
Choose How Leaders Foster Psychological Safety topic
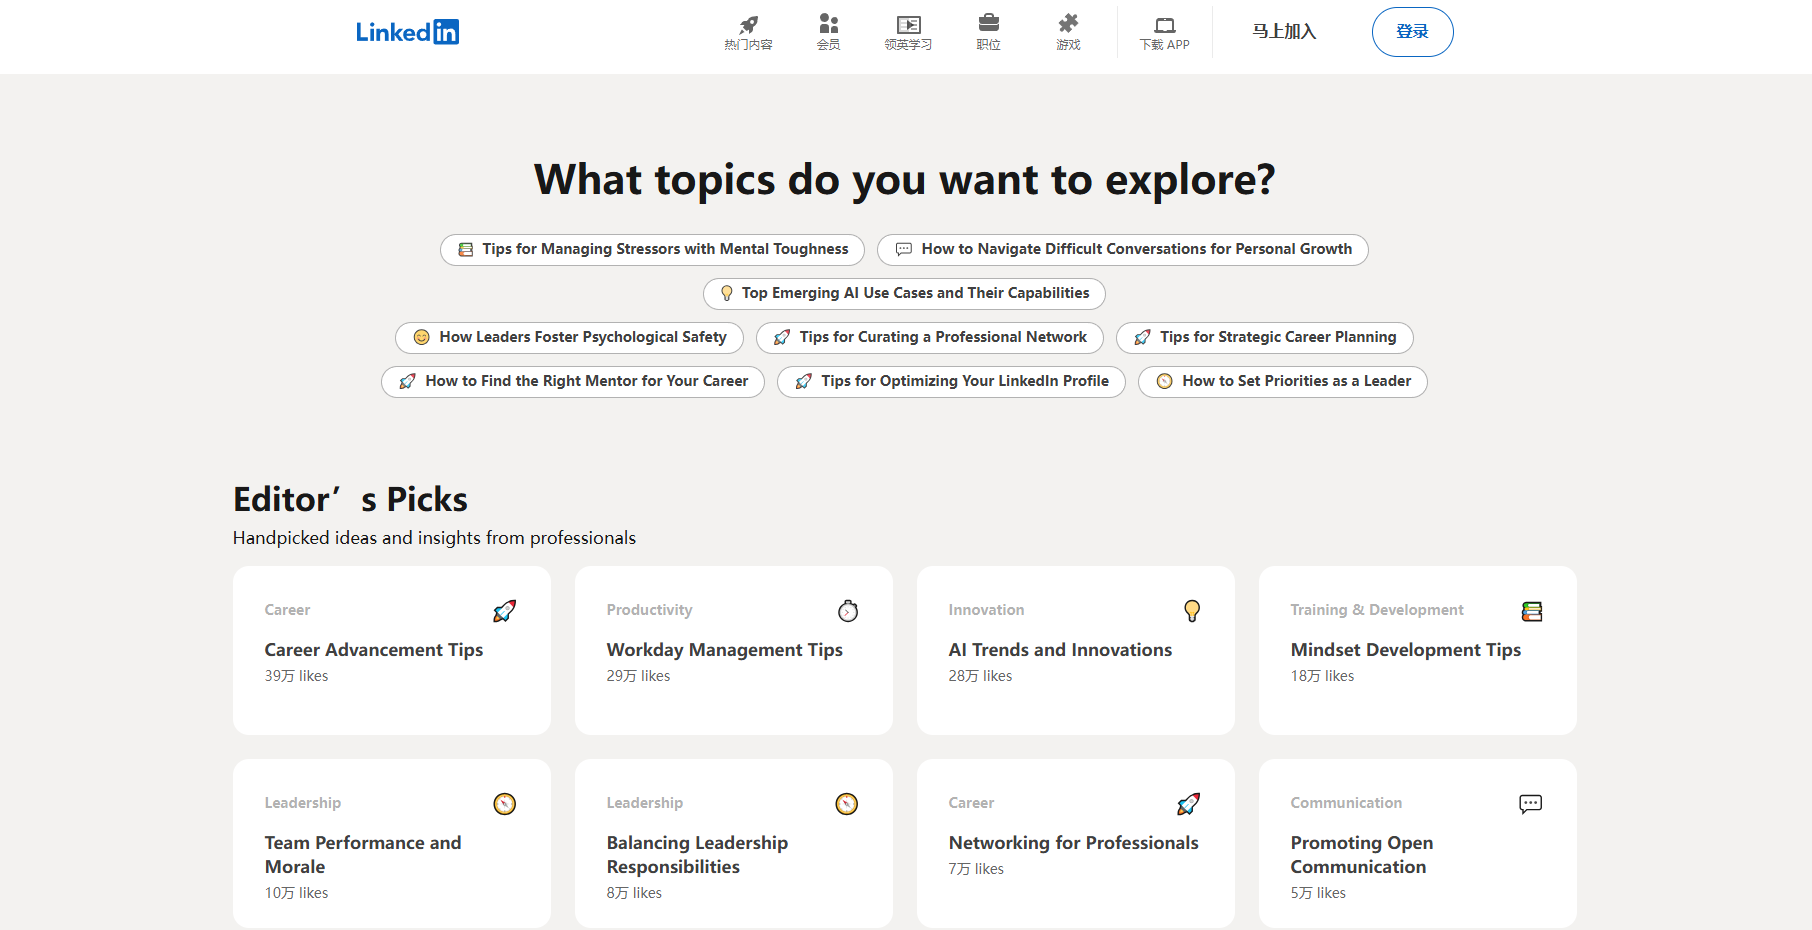pos(569,338)
